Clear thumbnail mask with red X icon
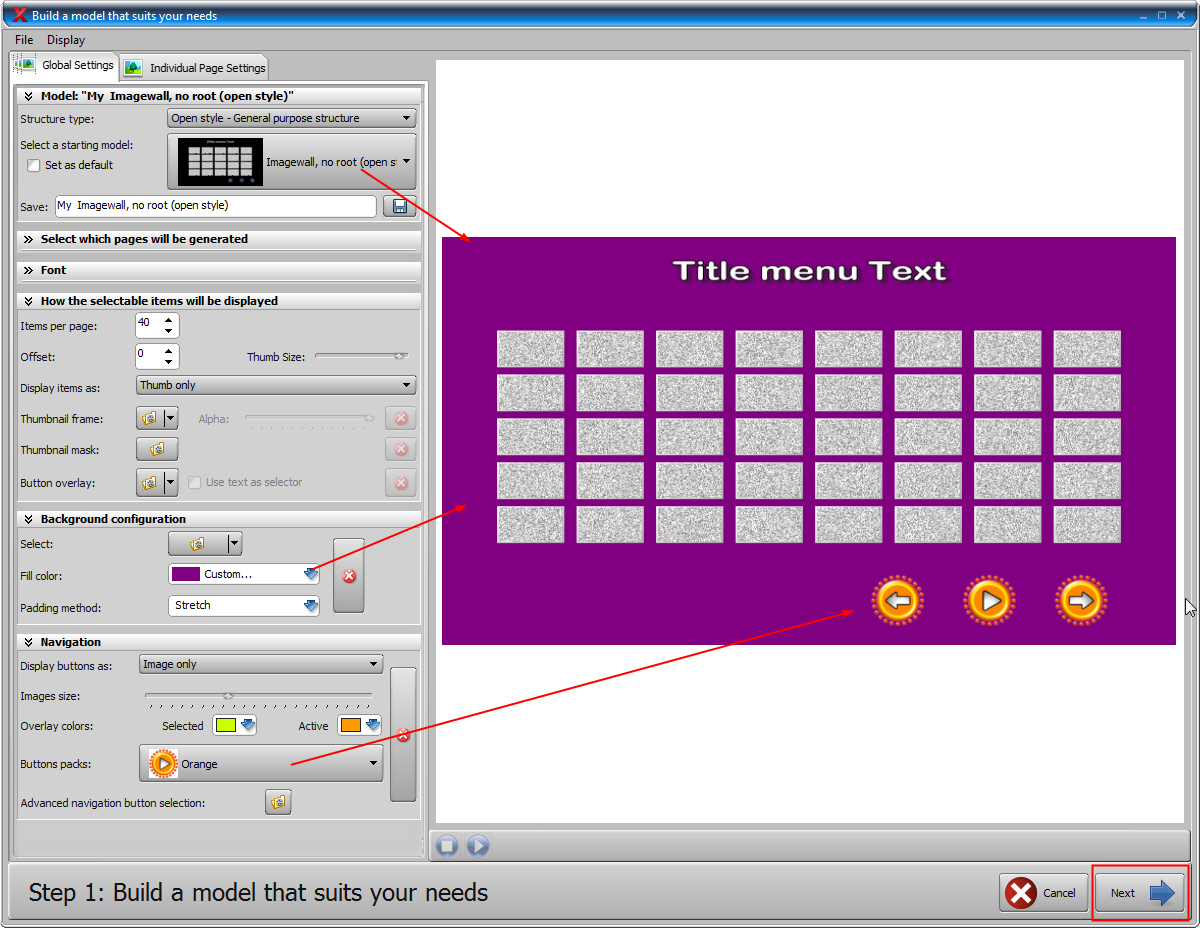 click(401, 450)
